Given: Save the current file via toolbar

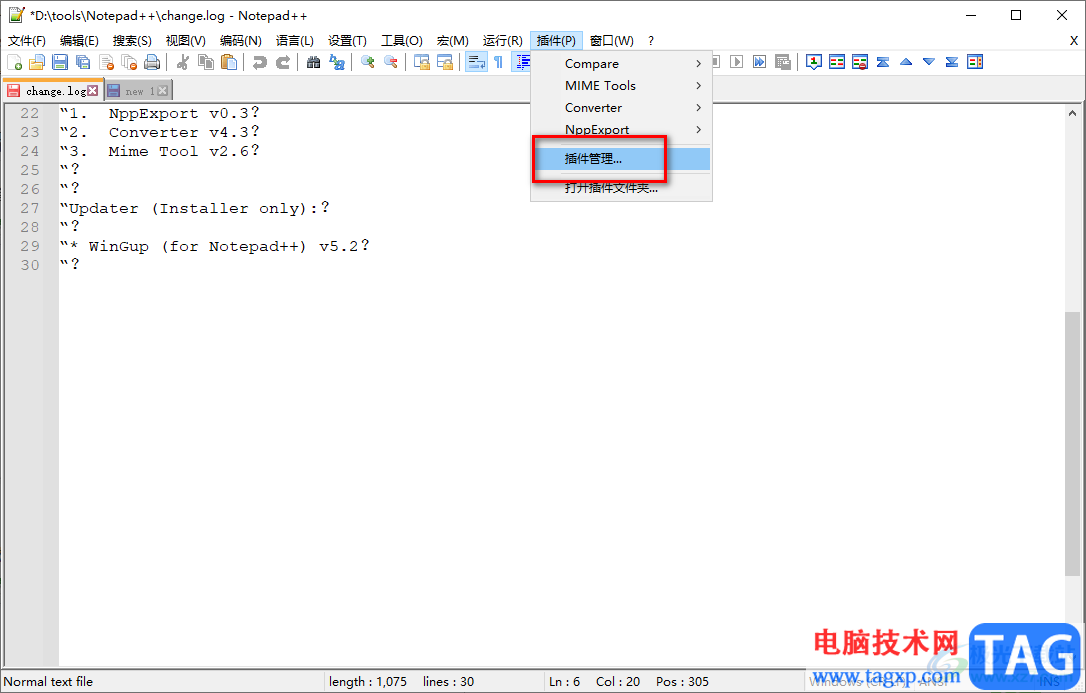Looking at the screenshot, I should [60, 62].
